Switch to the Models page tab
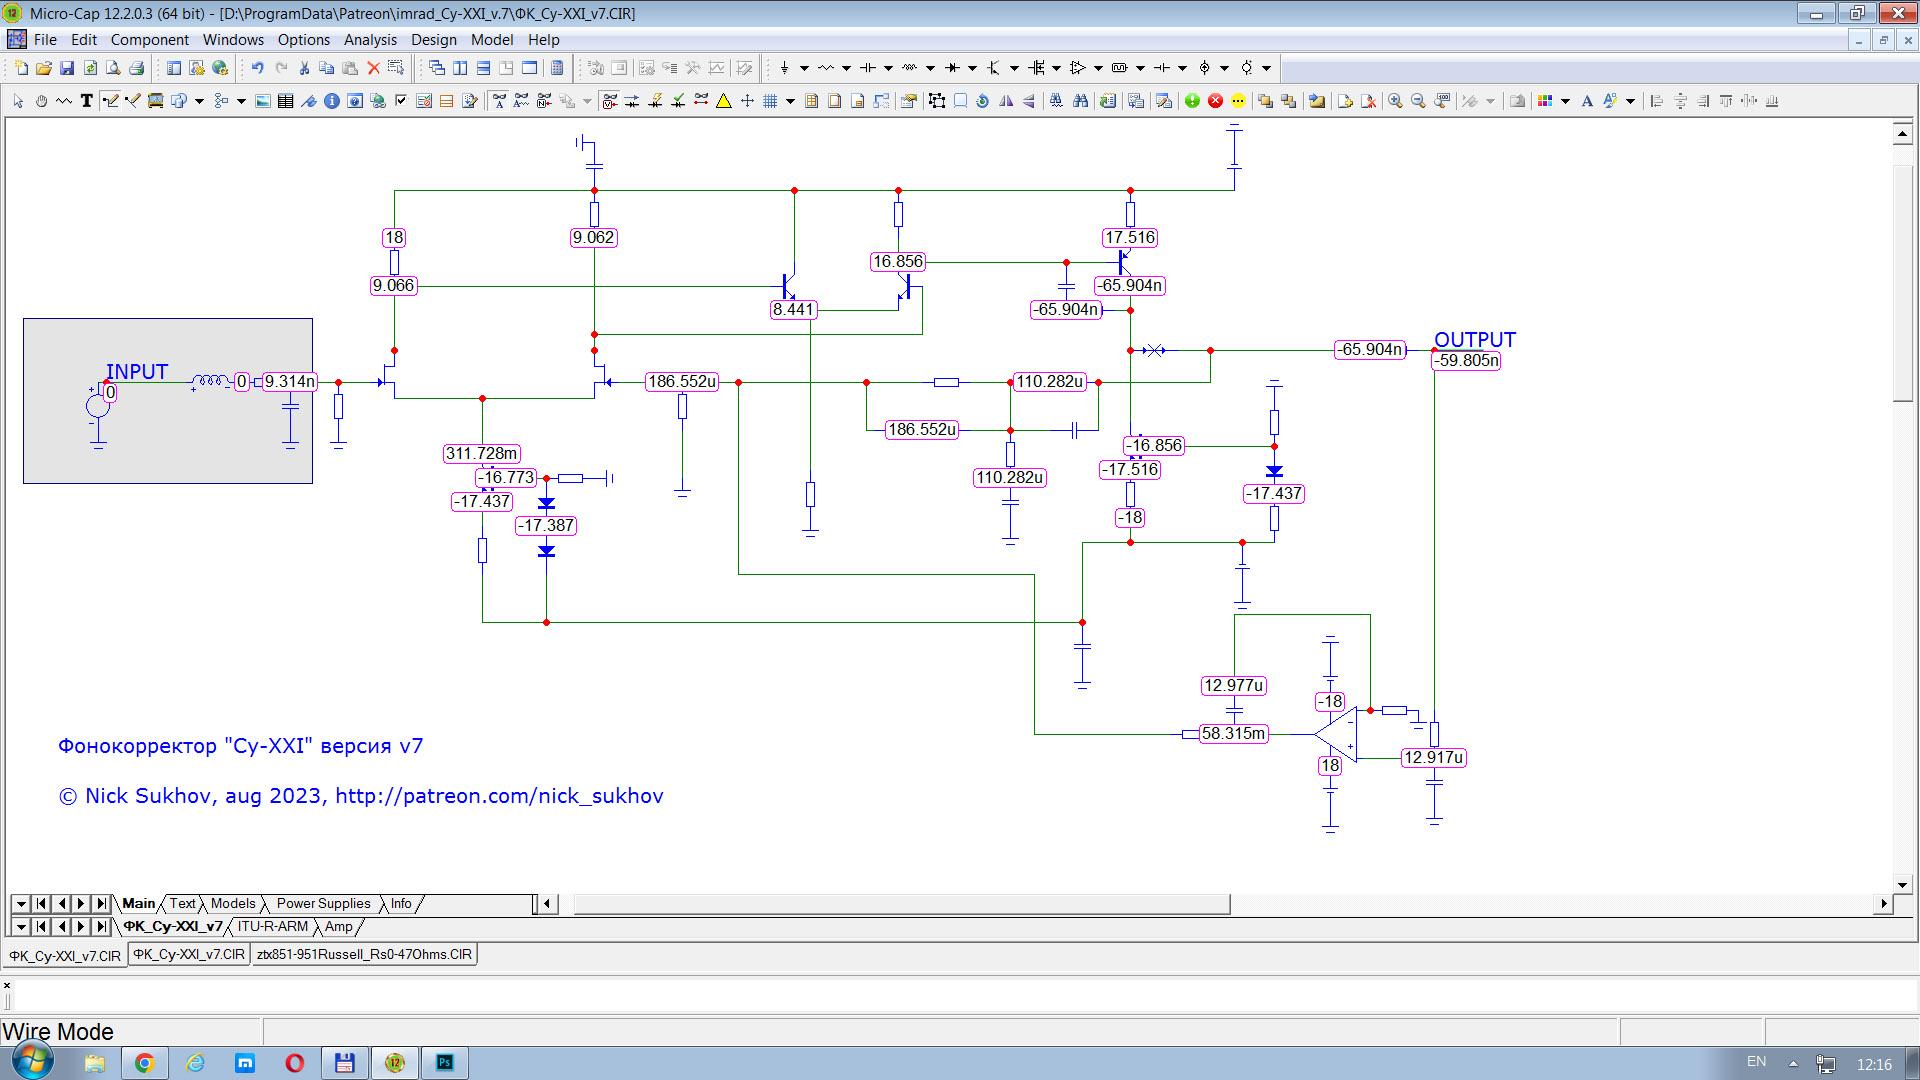This screenshot has height=1080, width=1920. (233, 903)
